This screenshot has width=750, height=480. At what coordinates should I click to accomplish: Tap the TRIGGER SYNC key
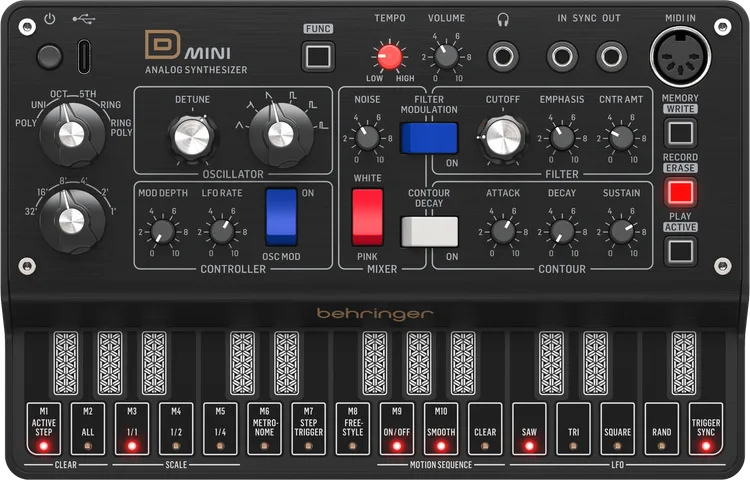(706, 429)
